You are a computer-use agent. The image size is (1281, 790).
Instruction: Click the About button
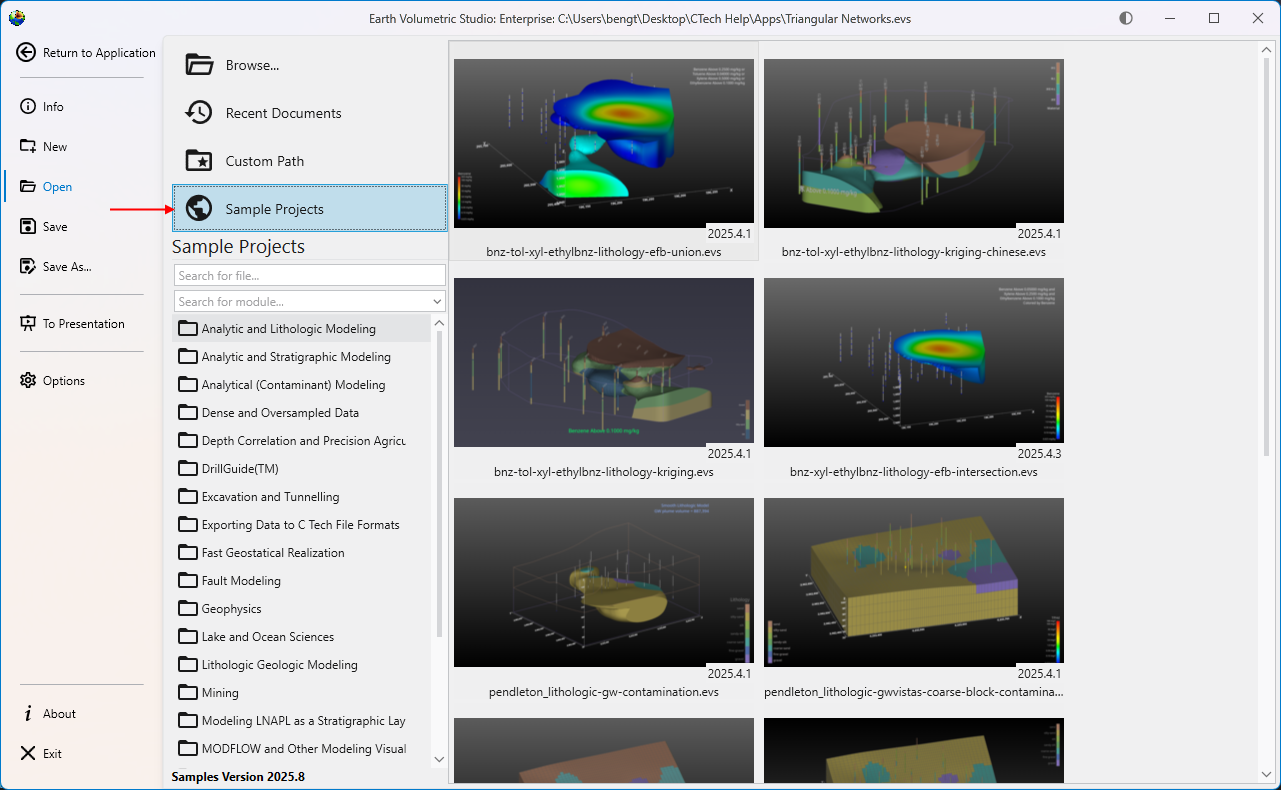[59, 714]
